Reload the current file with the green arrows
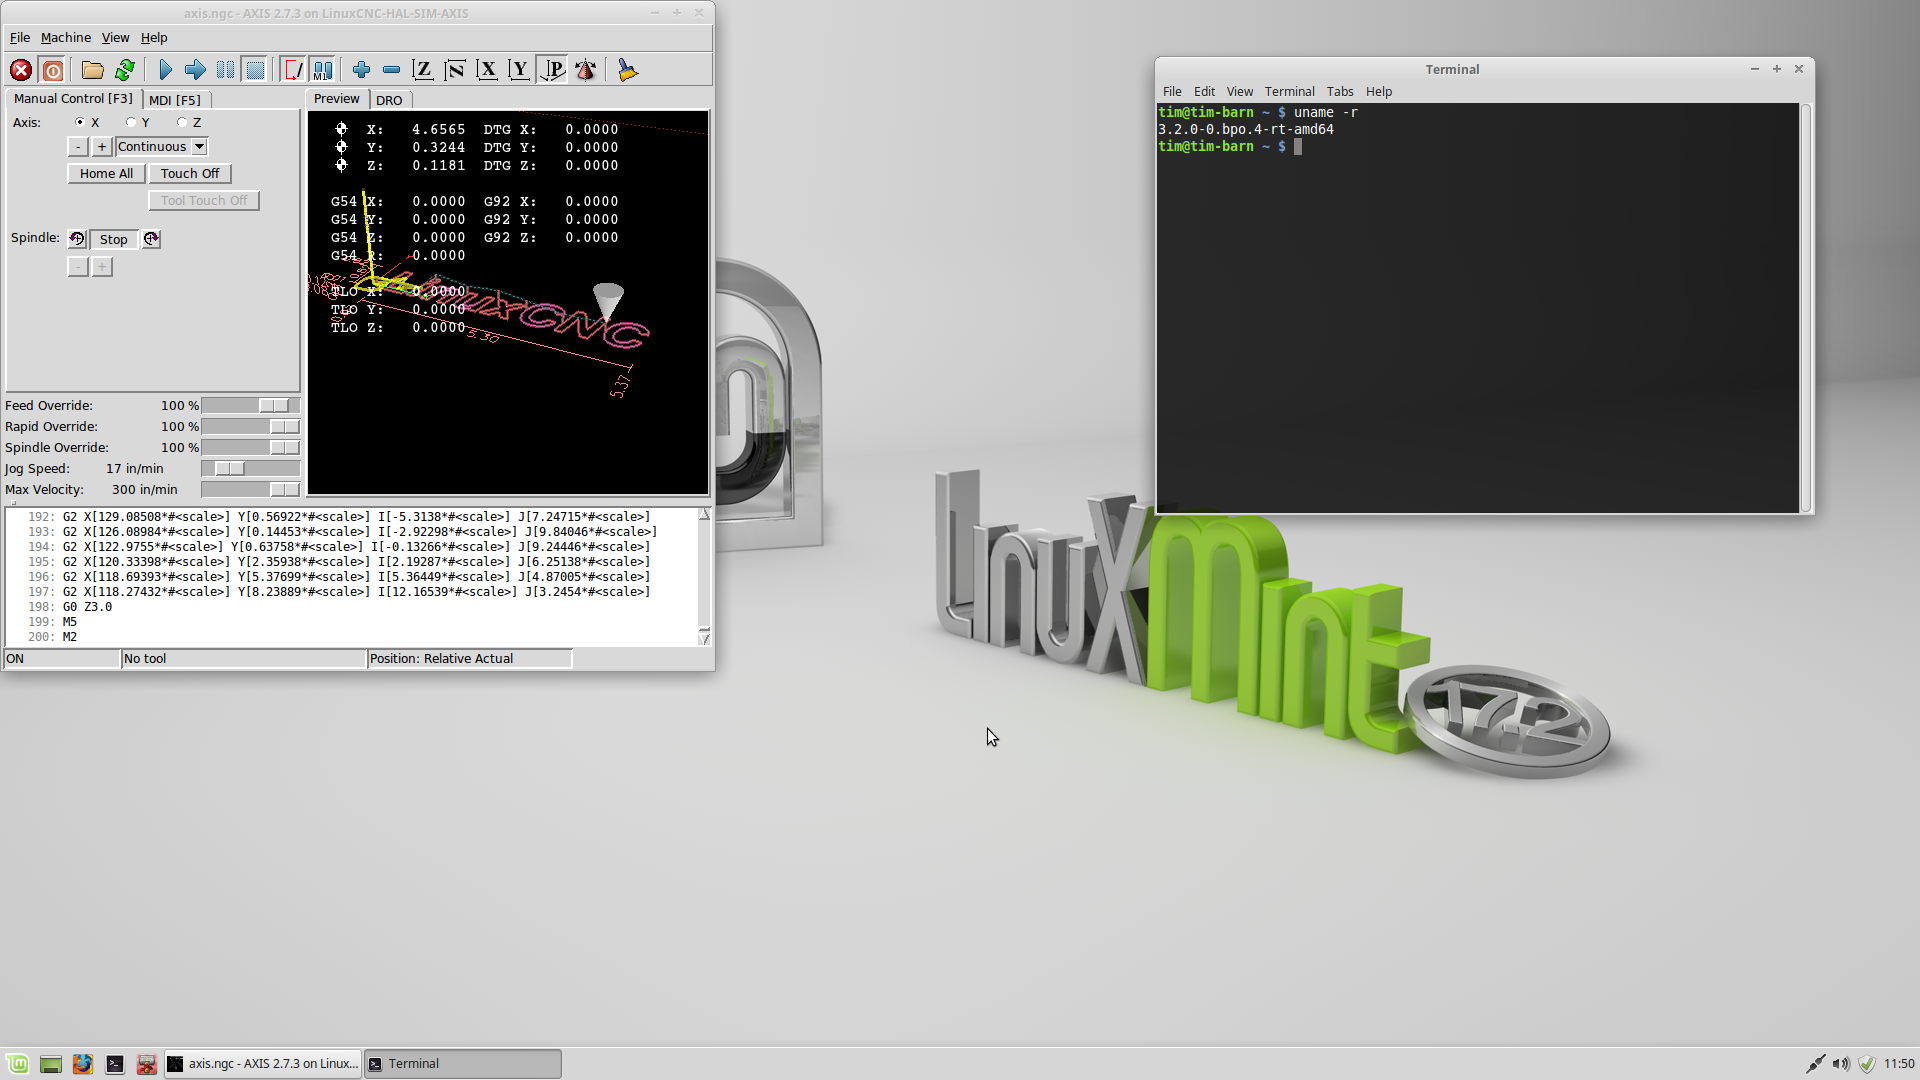 (125, 70)
